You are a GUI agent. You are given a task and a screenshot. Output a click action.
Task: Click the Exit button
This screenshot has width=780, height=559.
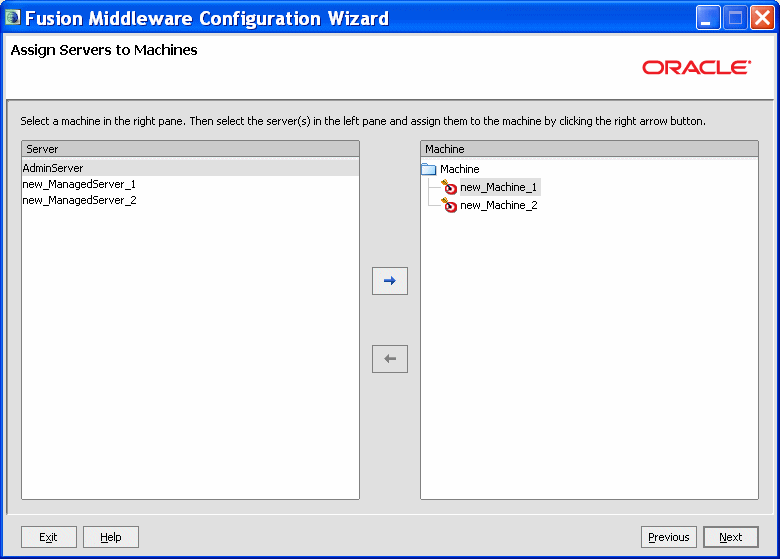click(49, 537)
